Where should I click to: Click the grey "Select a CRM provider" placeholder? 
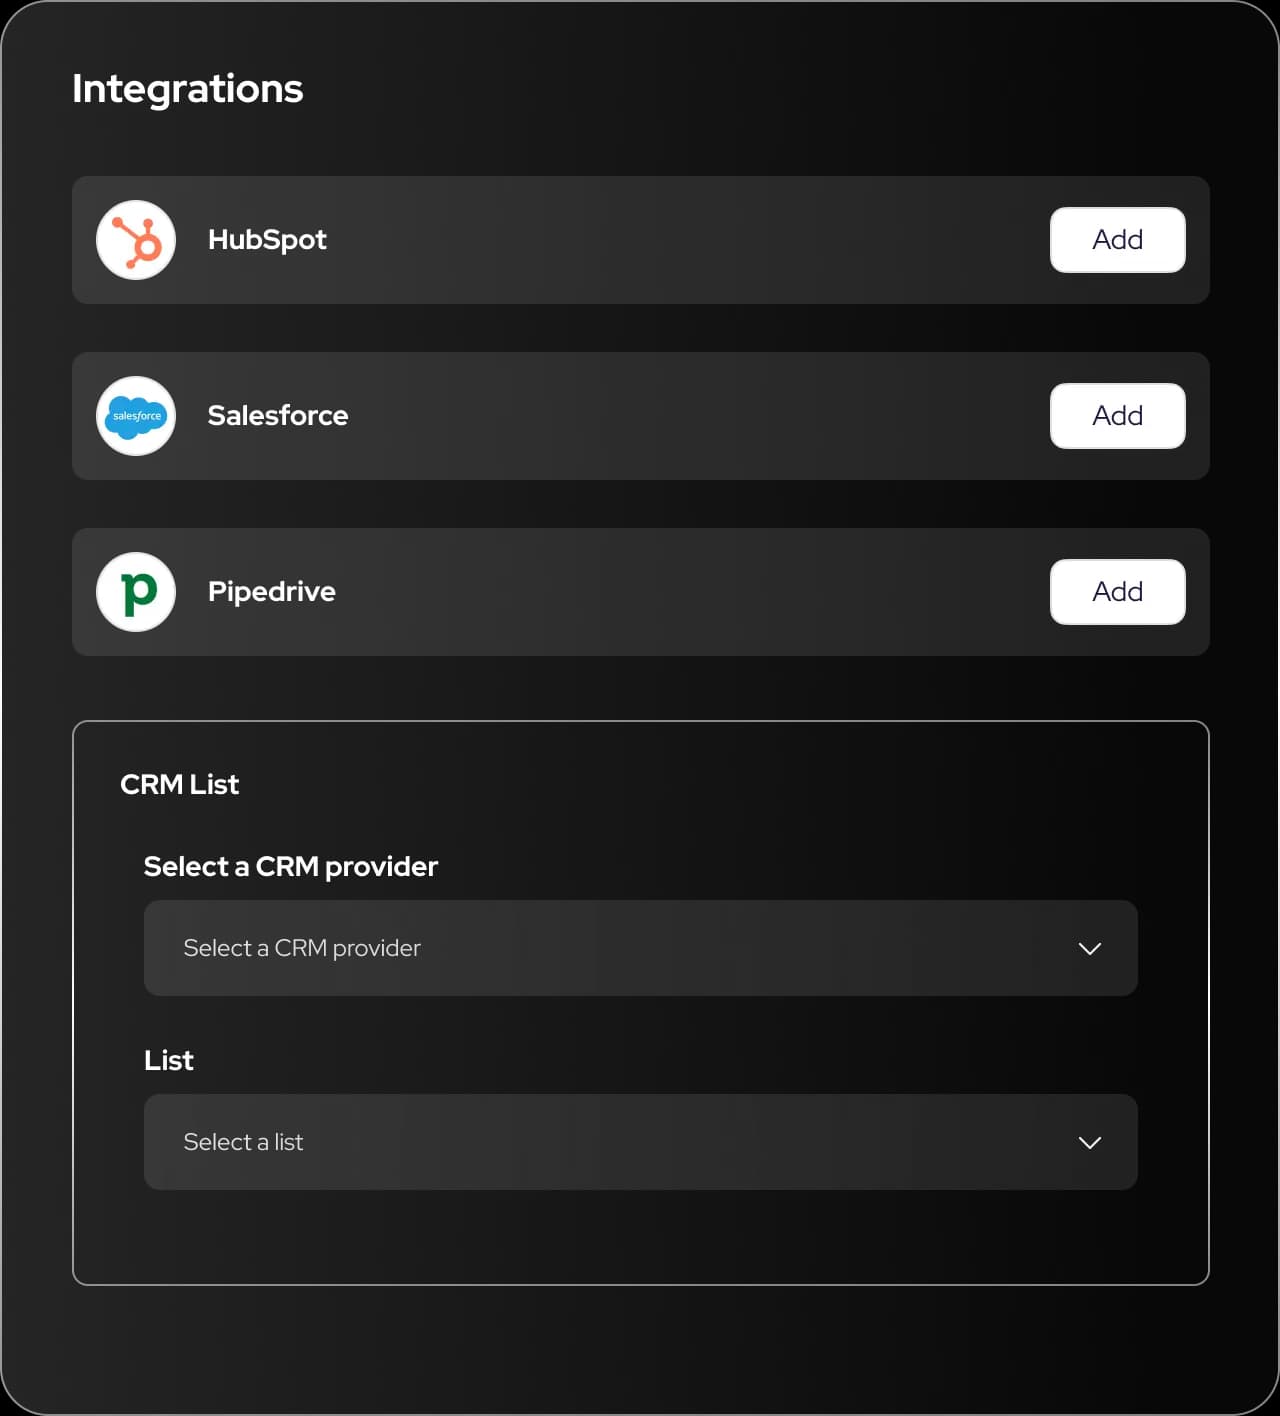tap(302, 948)
